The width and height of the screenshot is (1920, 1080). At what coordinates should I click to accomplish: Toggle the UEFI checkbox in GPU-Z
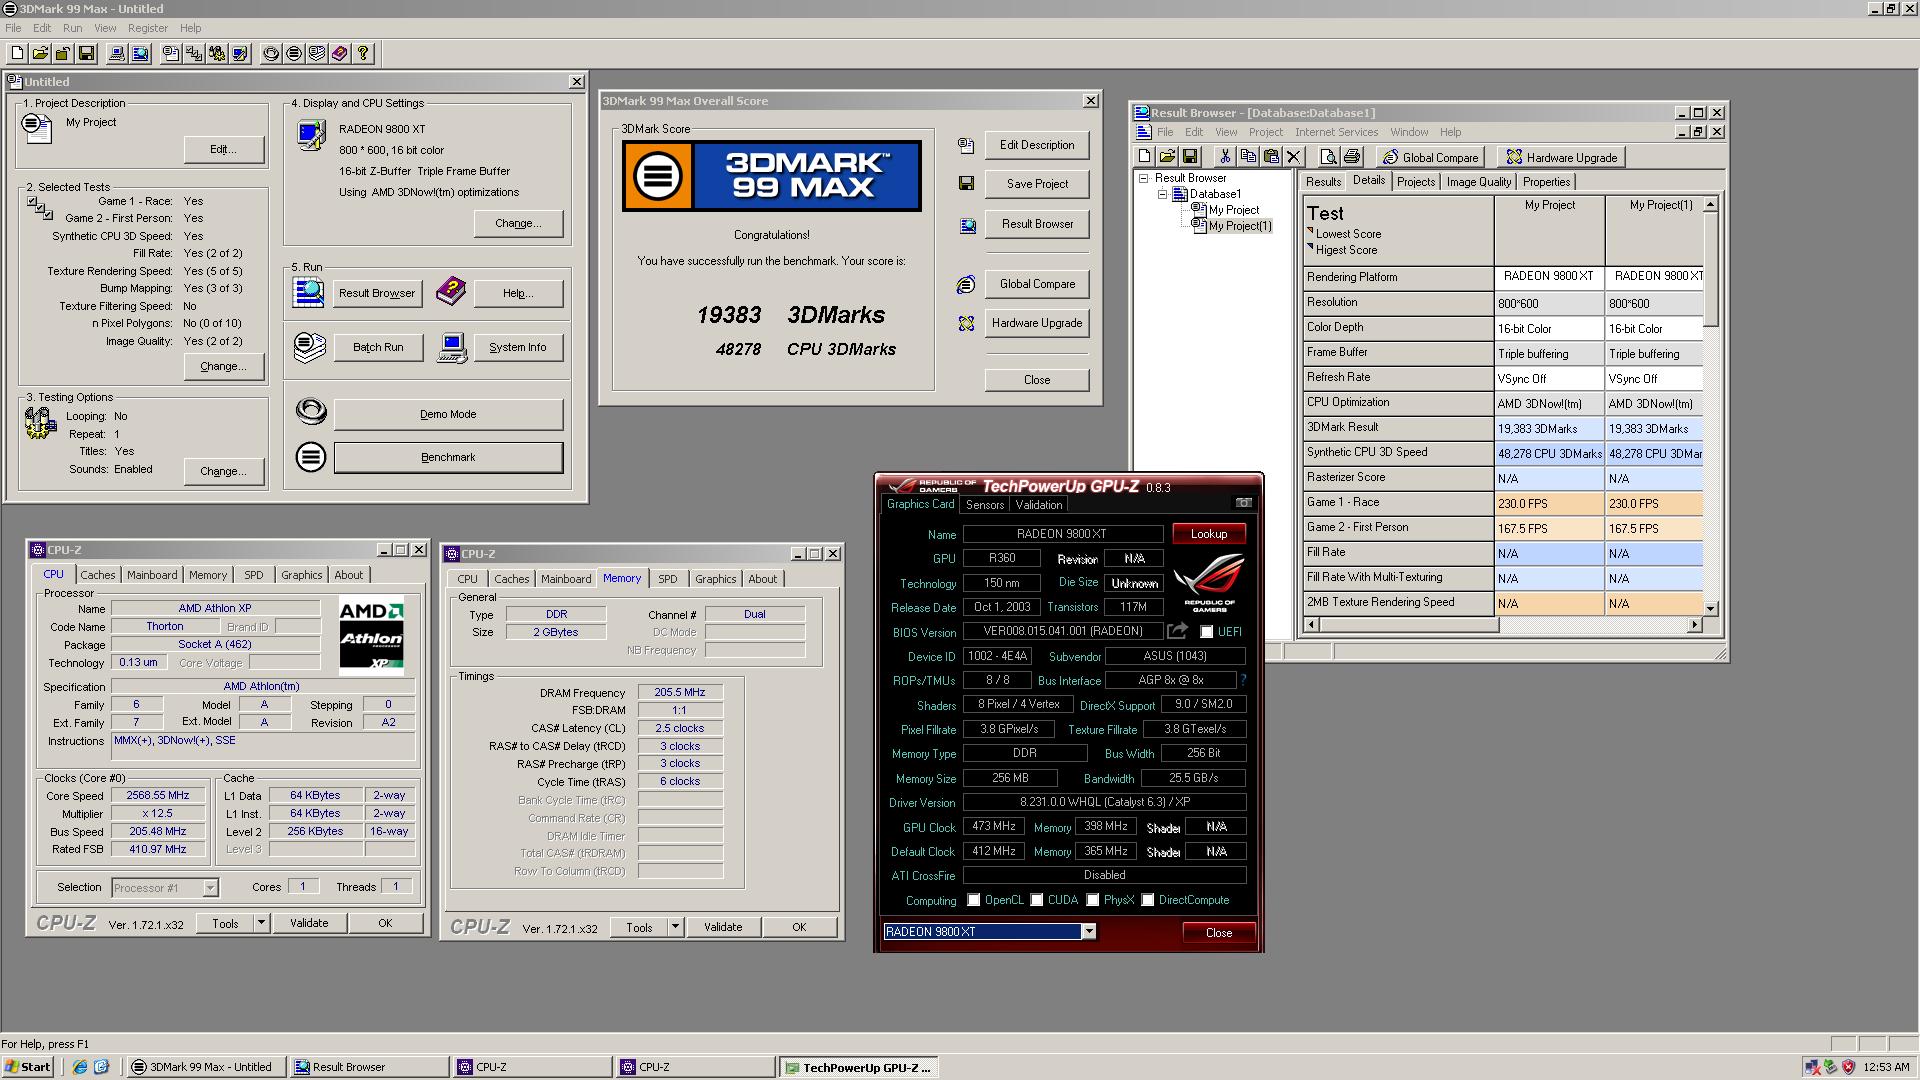1207,632
